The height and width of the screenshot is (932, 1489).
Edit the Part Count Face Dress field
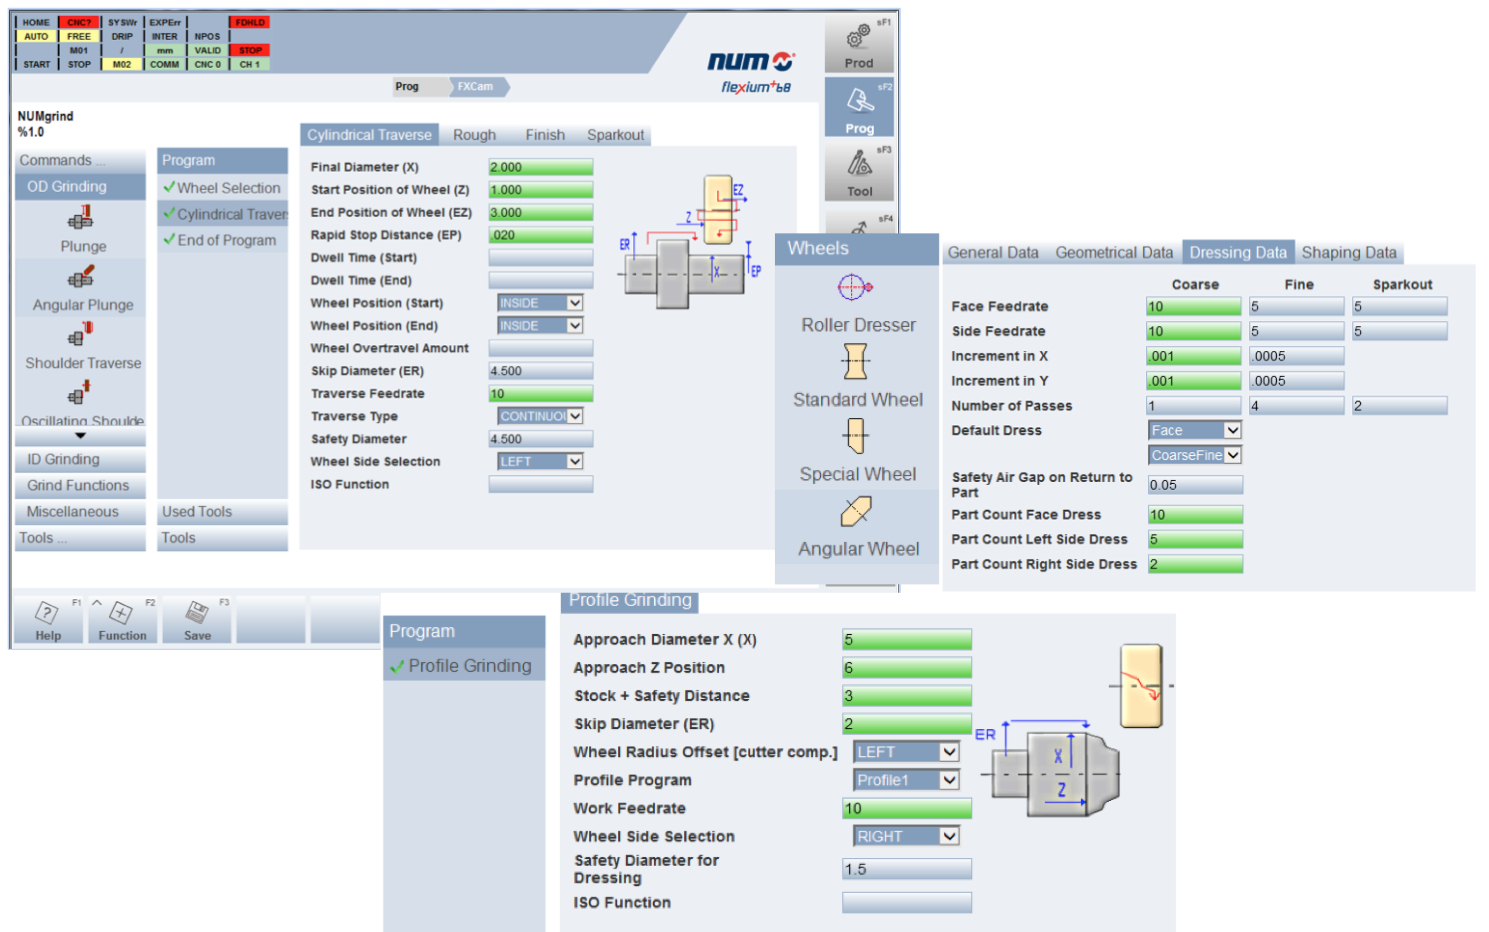pyautogui.click(x=1195, y=515)
